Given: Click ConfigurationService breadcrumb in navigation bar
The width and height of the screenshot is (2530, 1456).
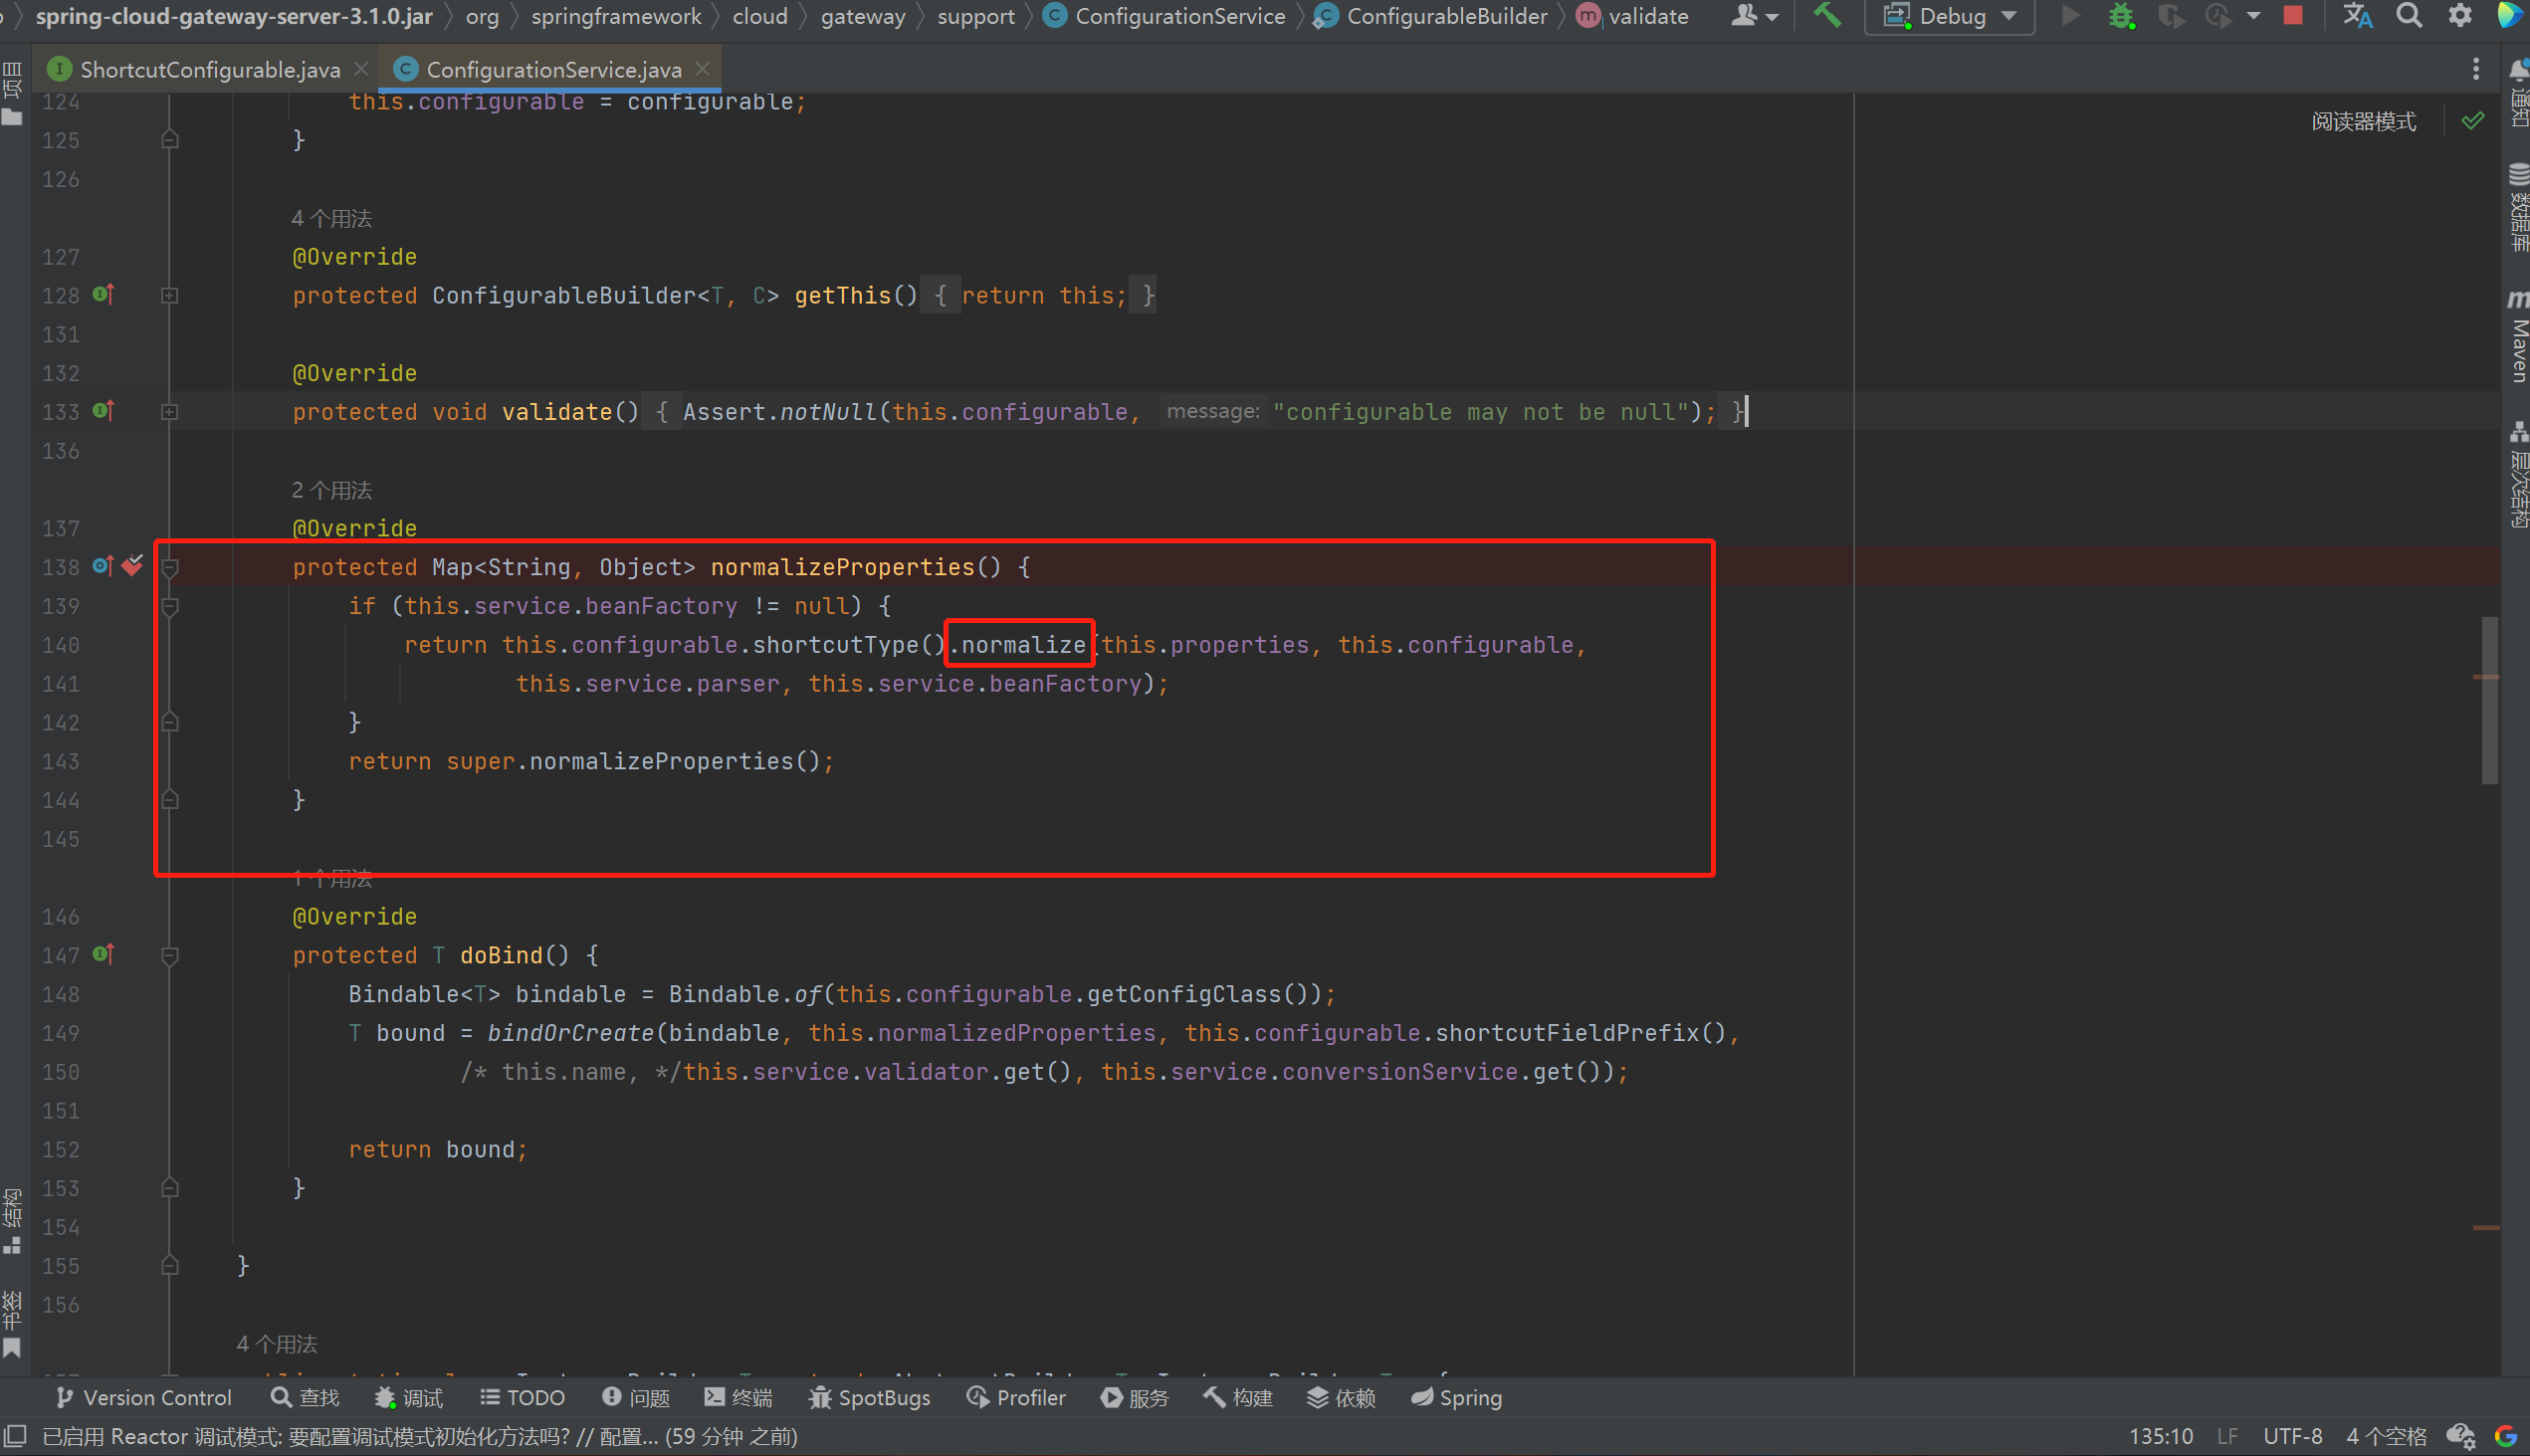Looking at the screenshot, I should 1164,16.
